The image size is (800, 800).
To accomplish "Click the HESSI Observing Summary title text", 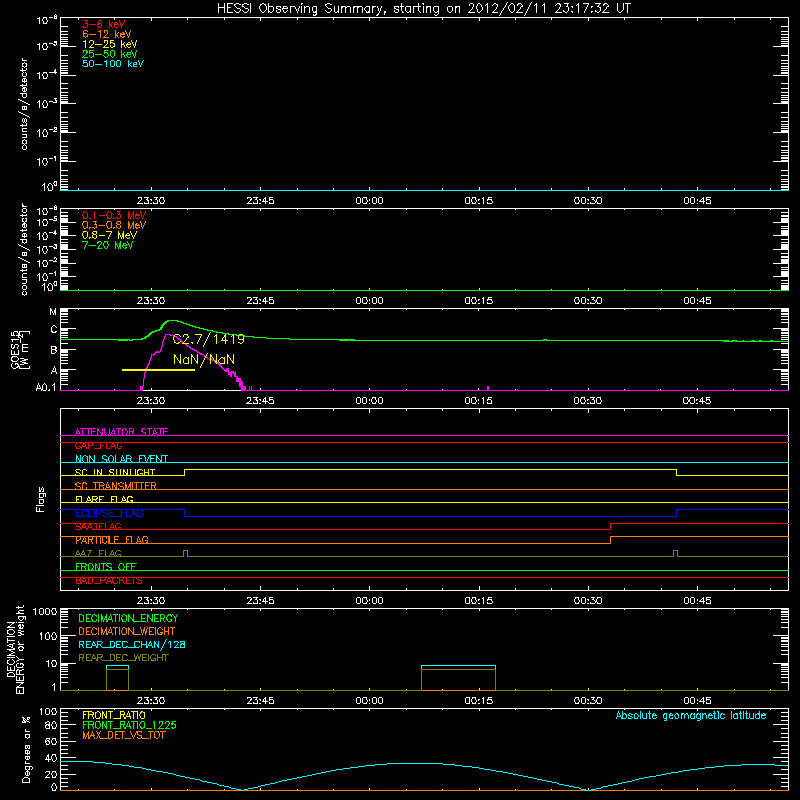I will tap(424, 9).
